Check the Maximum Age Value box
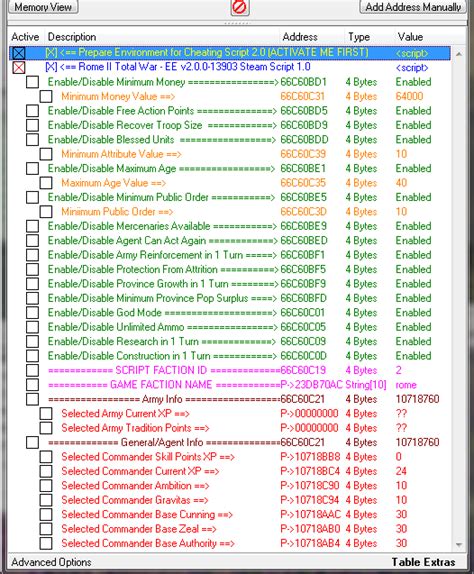The image size is (474, 574). 46,183
